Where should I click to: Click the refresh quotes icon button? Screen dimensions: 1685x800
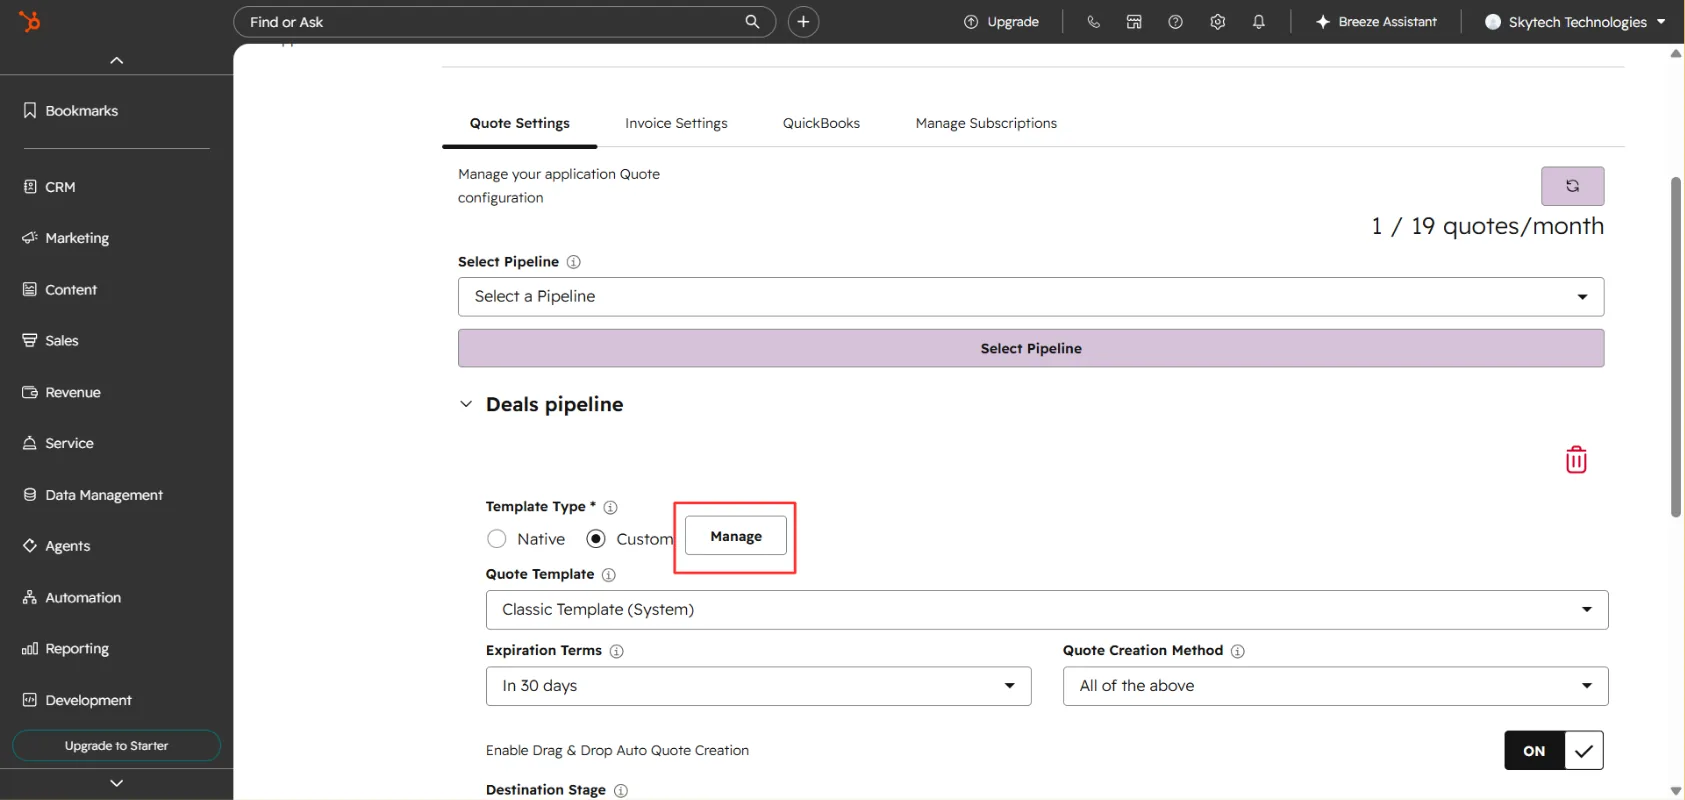click(1572, 186)
